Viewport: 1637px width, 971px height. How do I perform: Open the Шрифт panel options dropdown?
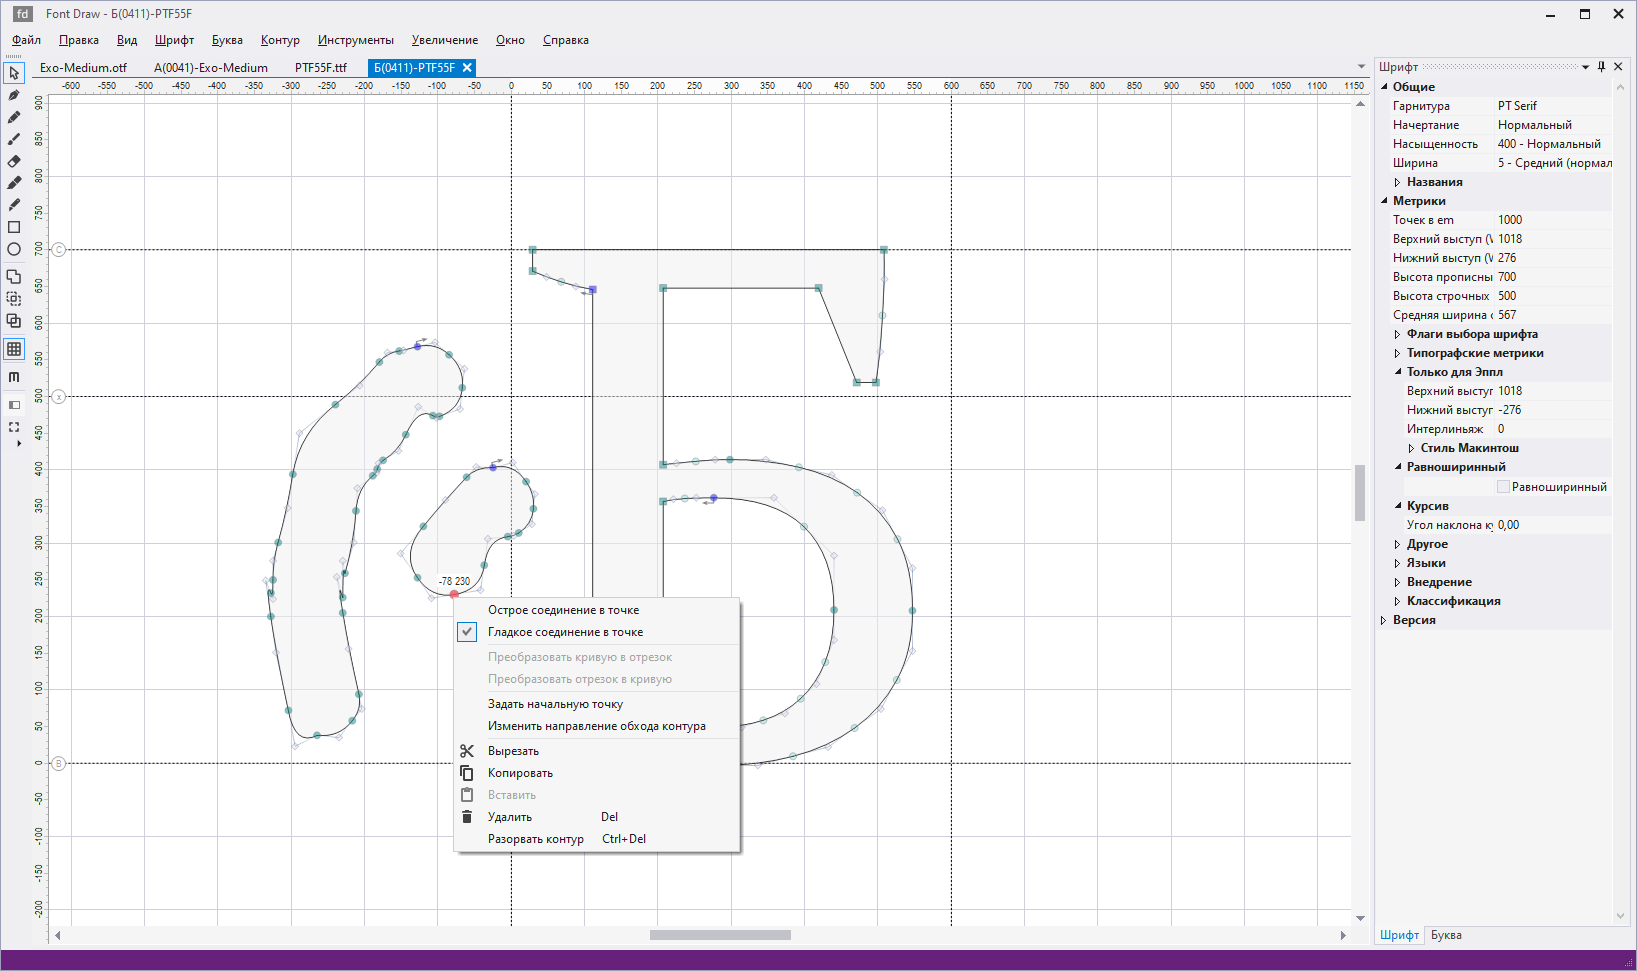(x=1586, y=67)
